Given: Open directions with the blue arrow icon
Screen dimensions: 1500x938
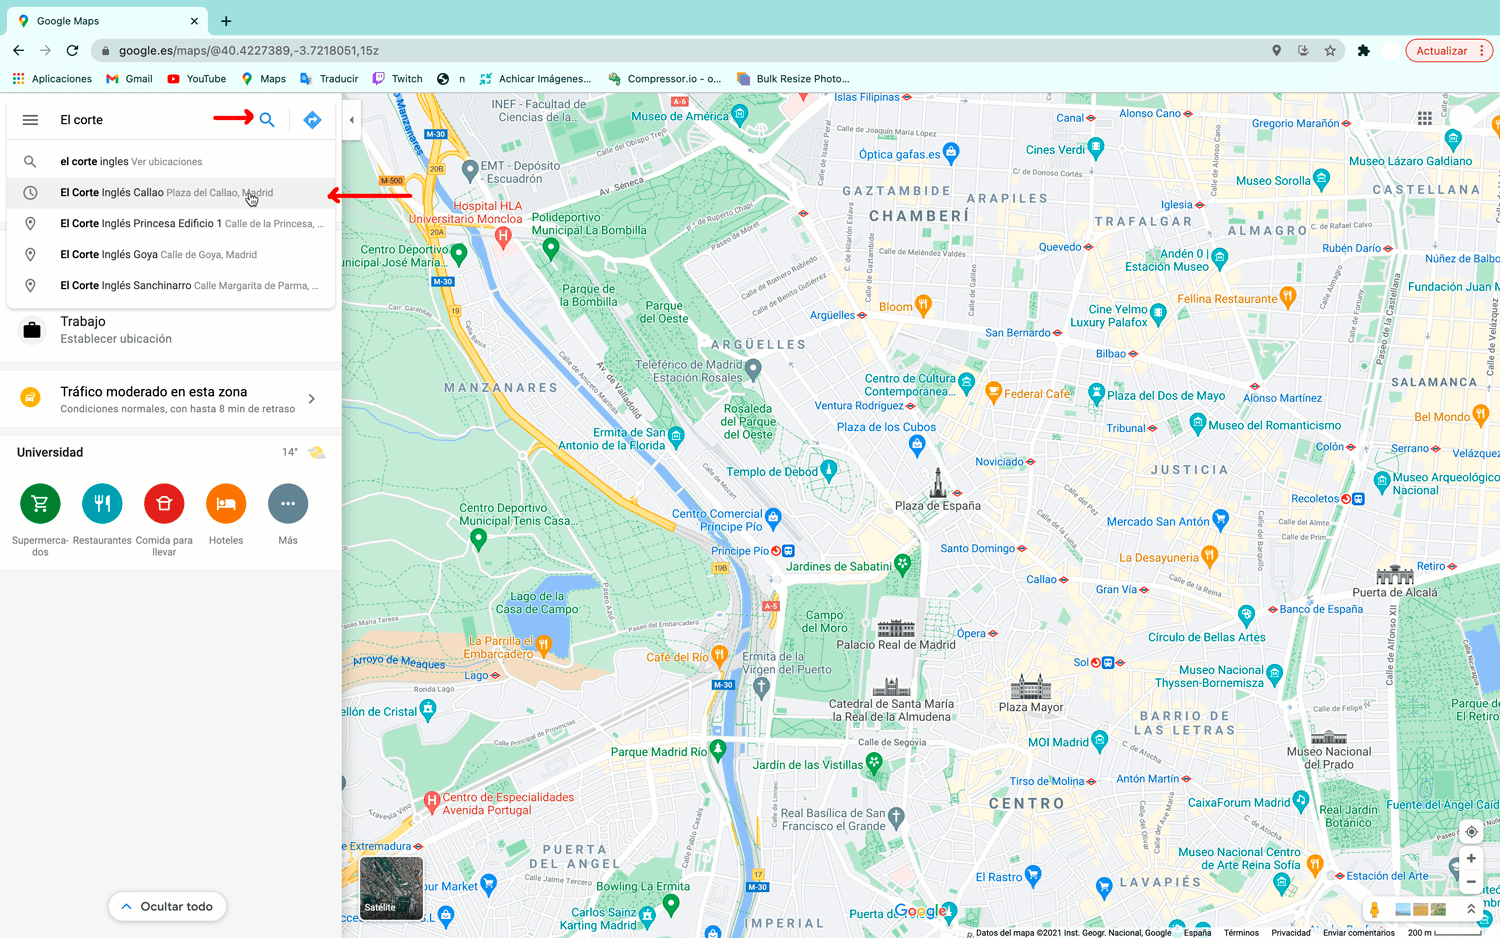Looking at the screenshot, I should click(x=312, y=120).
